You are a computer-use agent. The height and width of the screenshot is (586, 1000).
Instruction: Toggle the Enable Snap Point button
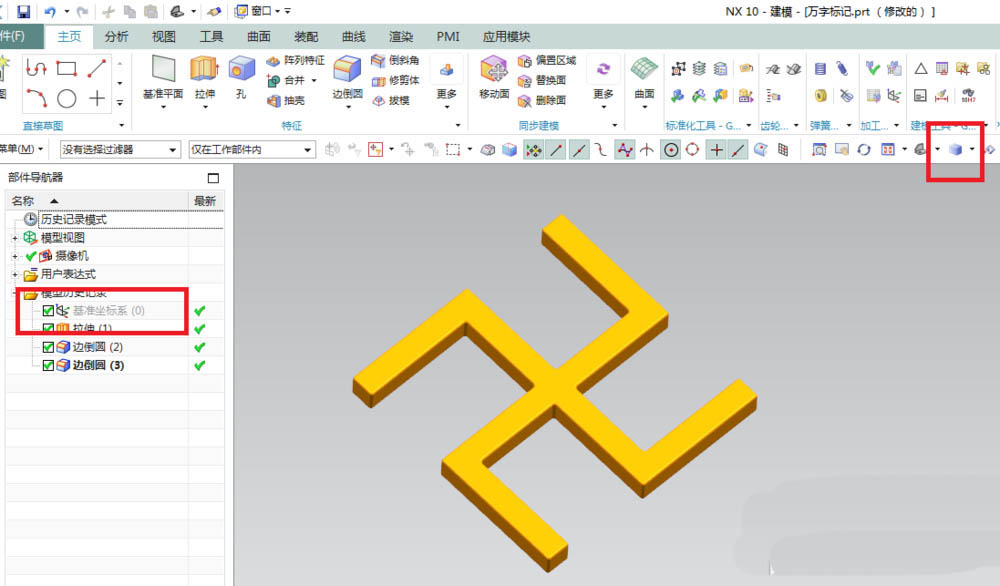[533, 150]
